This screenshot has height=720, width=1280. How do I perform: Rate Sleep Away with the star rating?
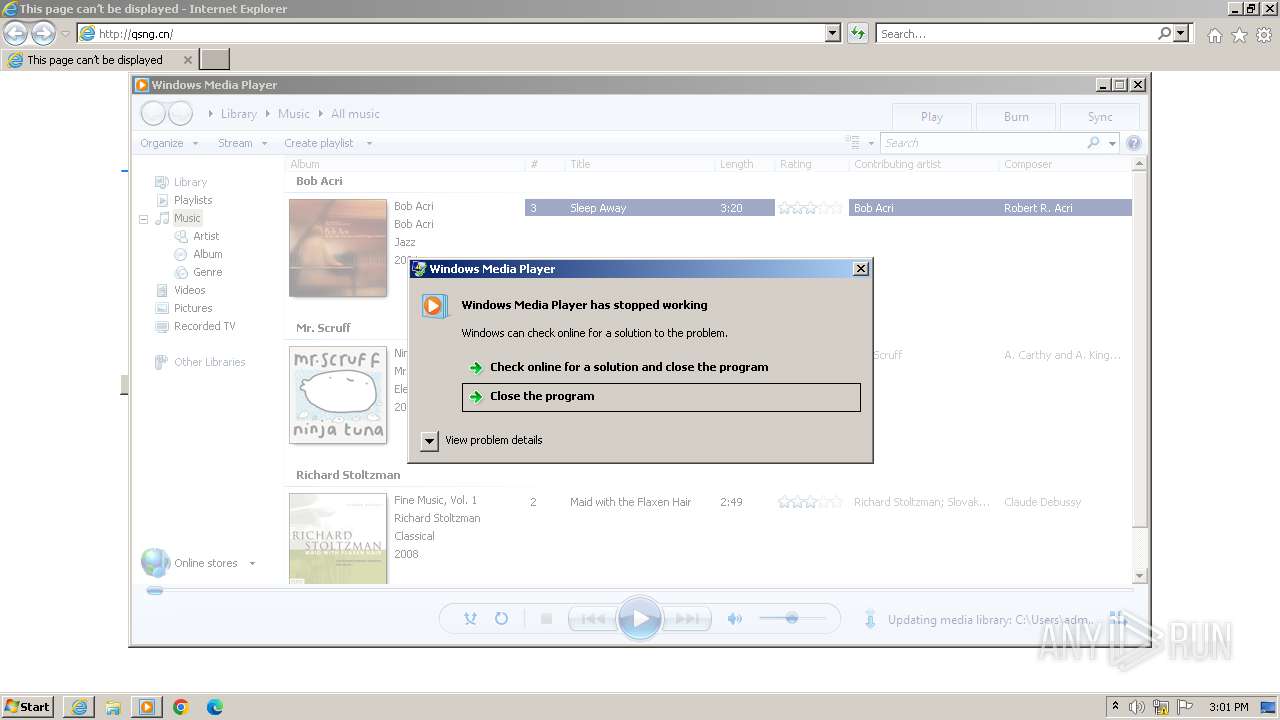click(x=810, y=208)
